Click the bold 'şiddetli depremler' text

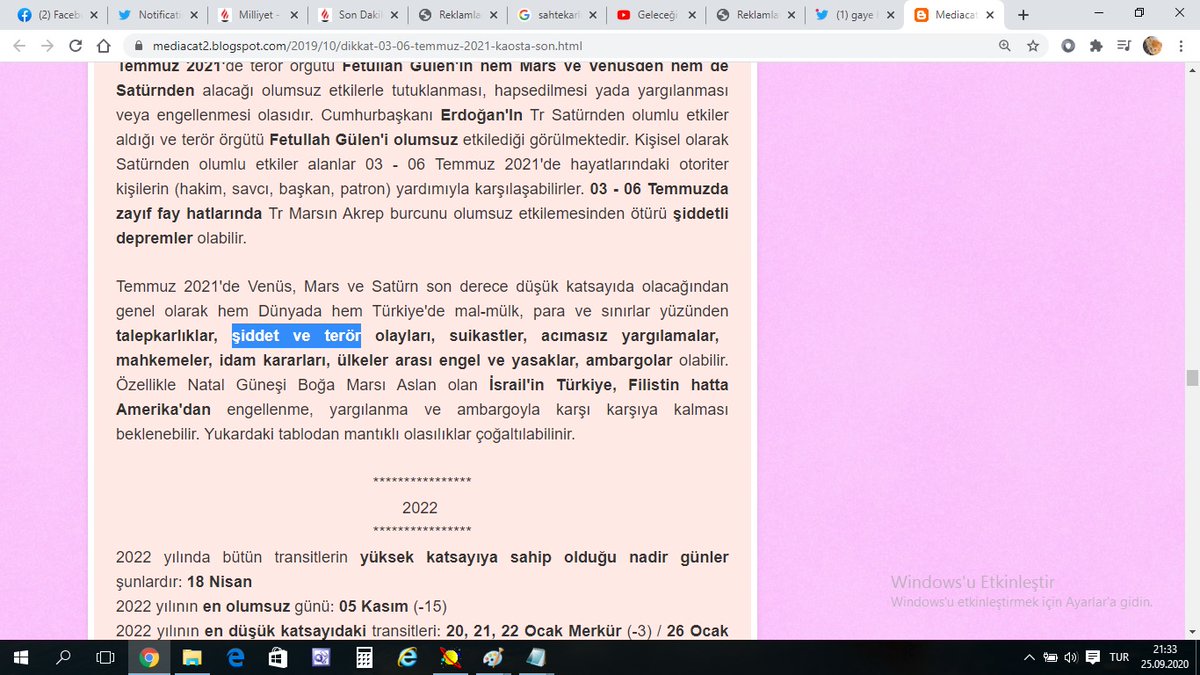point(423,226)
